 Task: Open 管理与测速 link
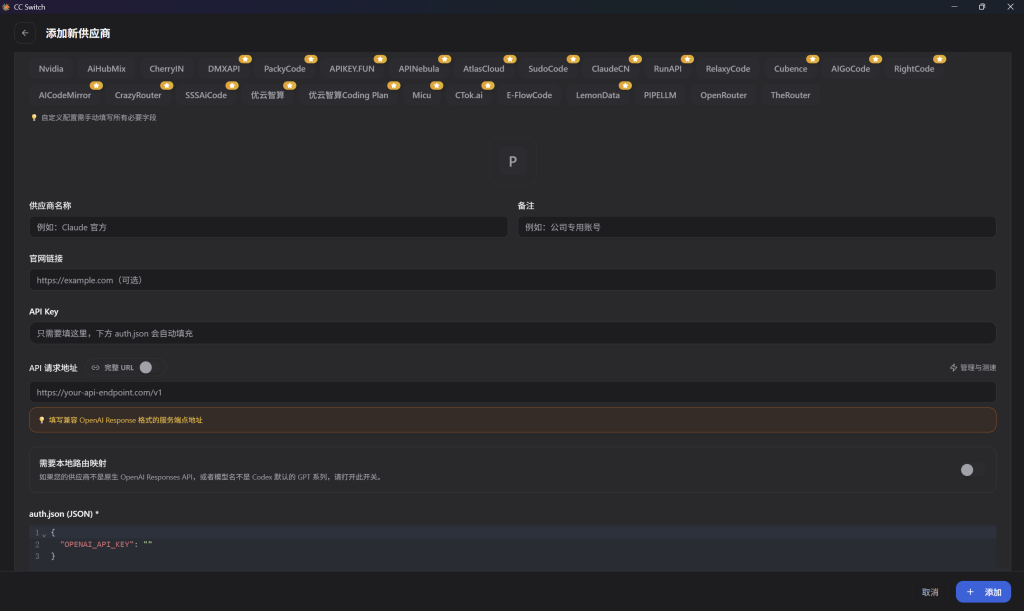[x=973, y=368]
